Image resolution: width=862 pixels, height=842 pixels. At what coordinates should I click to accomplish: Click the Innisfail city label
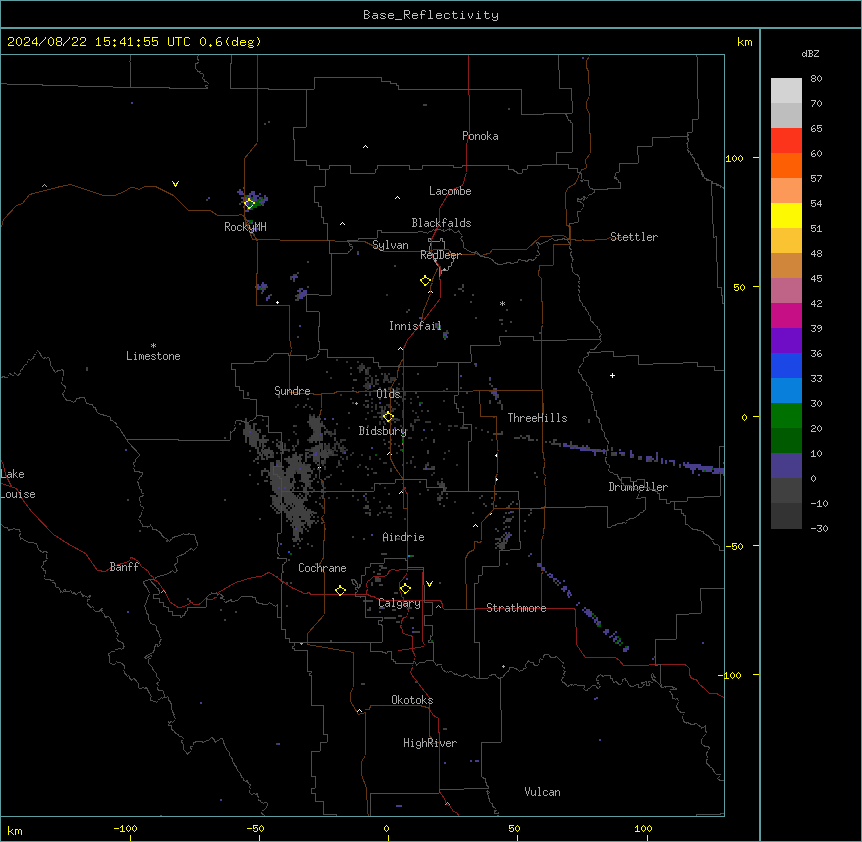click(x=415, y=326)
